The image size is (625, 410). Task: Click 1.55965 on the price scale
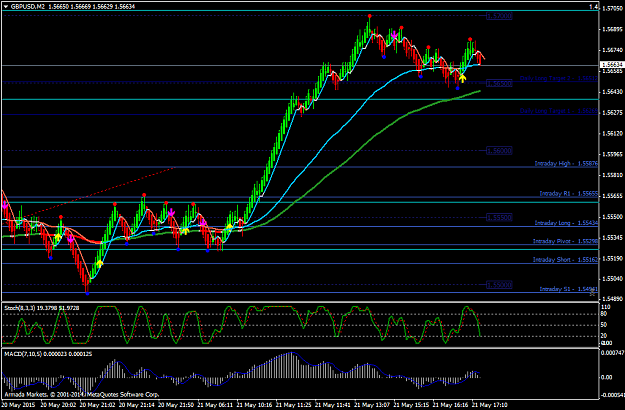612,154
